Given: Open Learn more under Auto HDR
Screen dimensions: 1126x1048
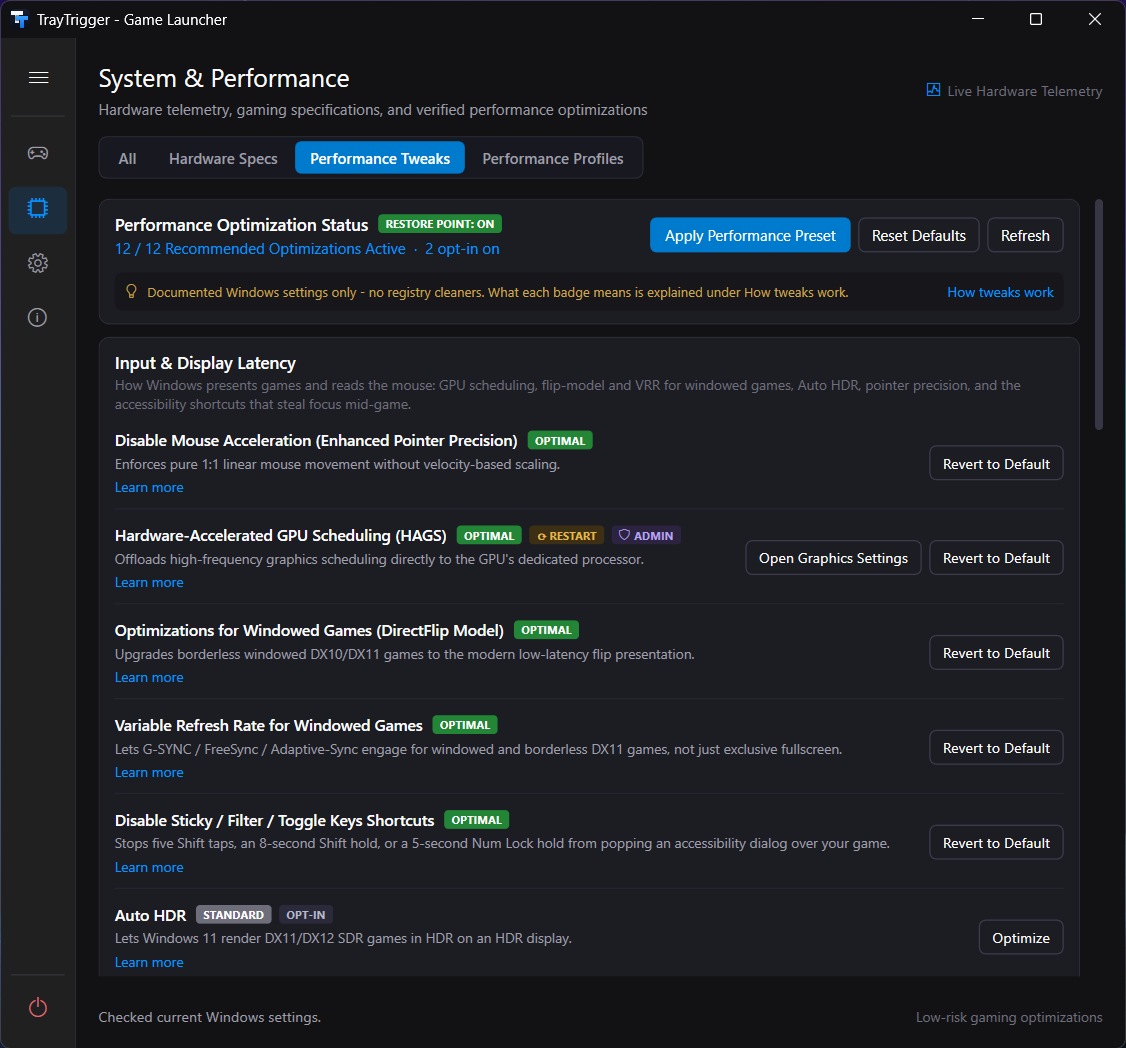Looking at the screenshot, I should coord(149,962).
